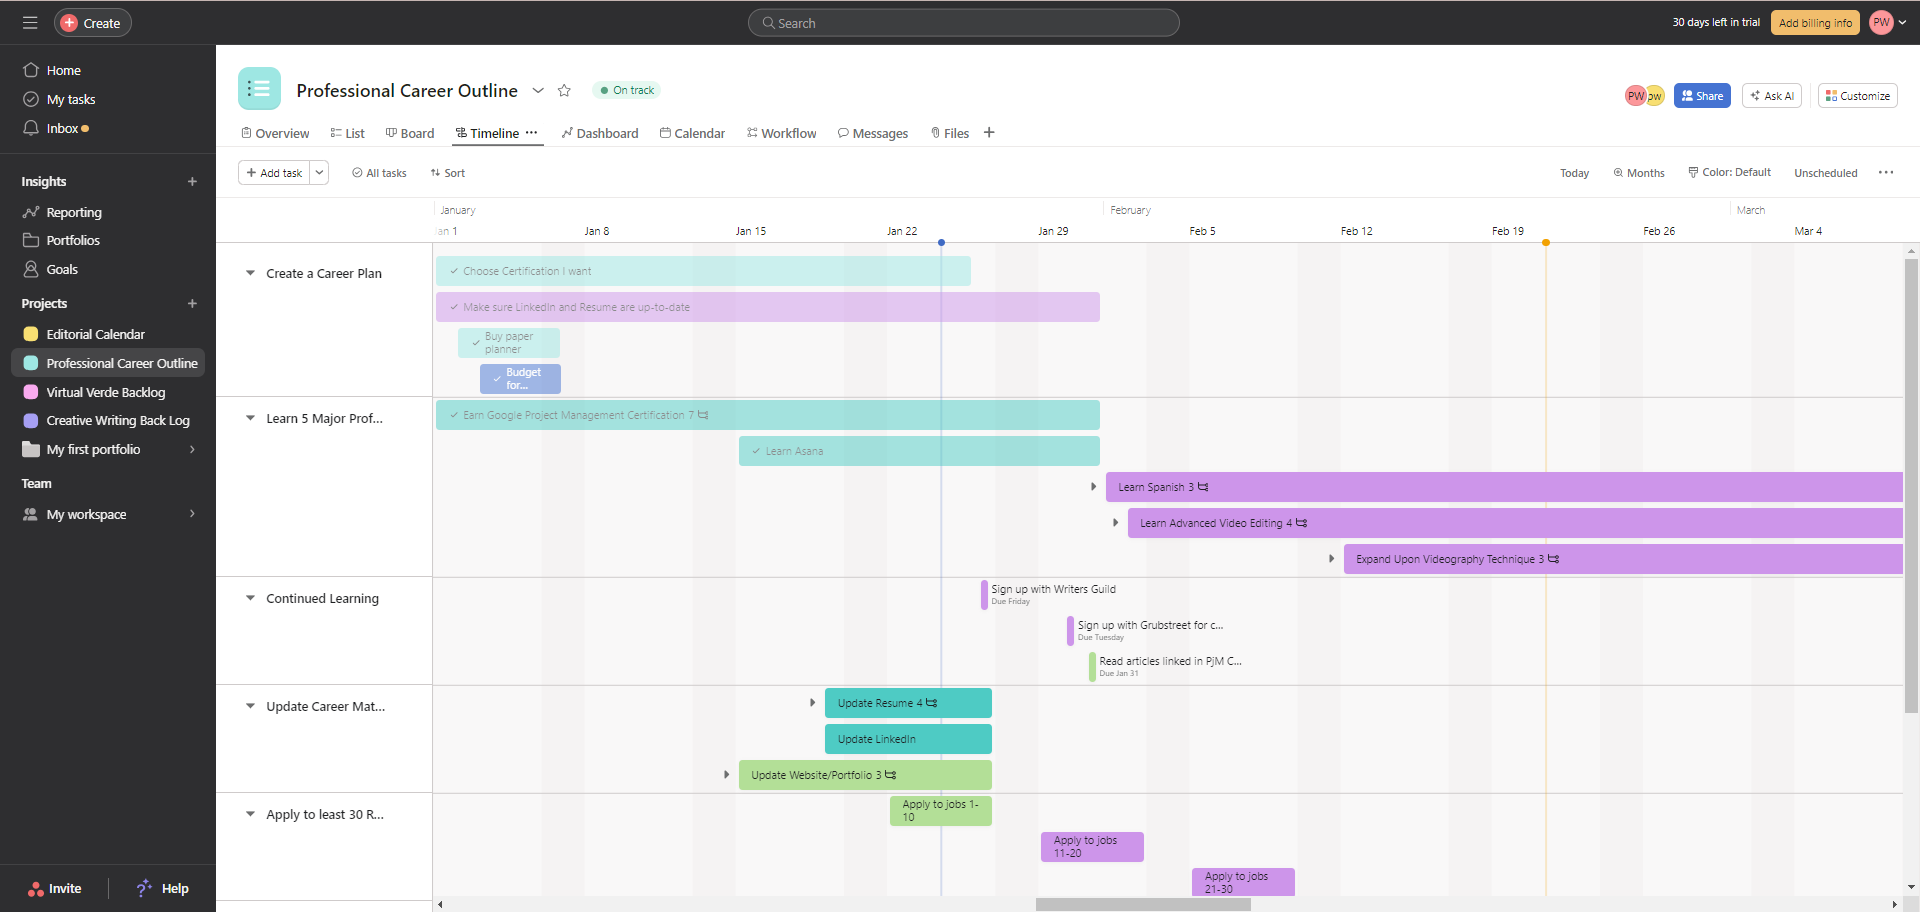Screen dimensions: 1920x912
Task: Click the Invite icon at bottom
Action: coord(35,888)
